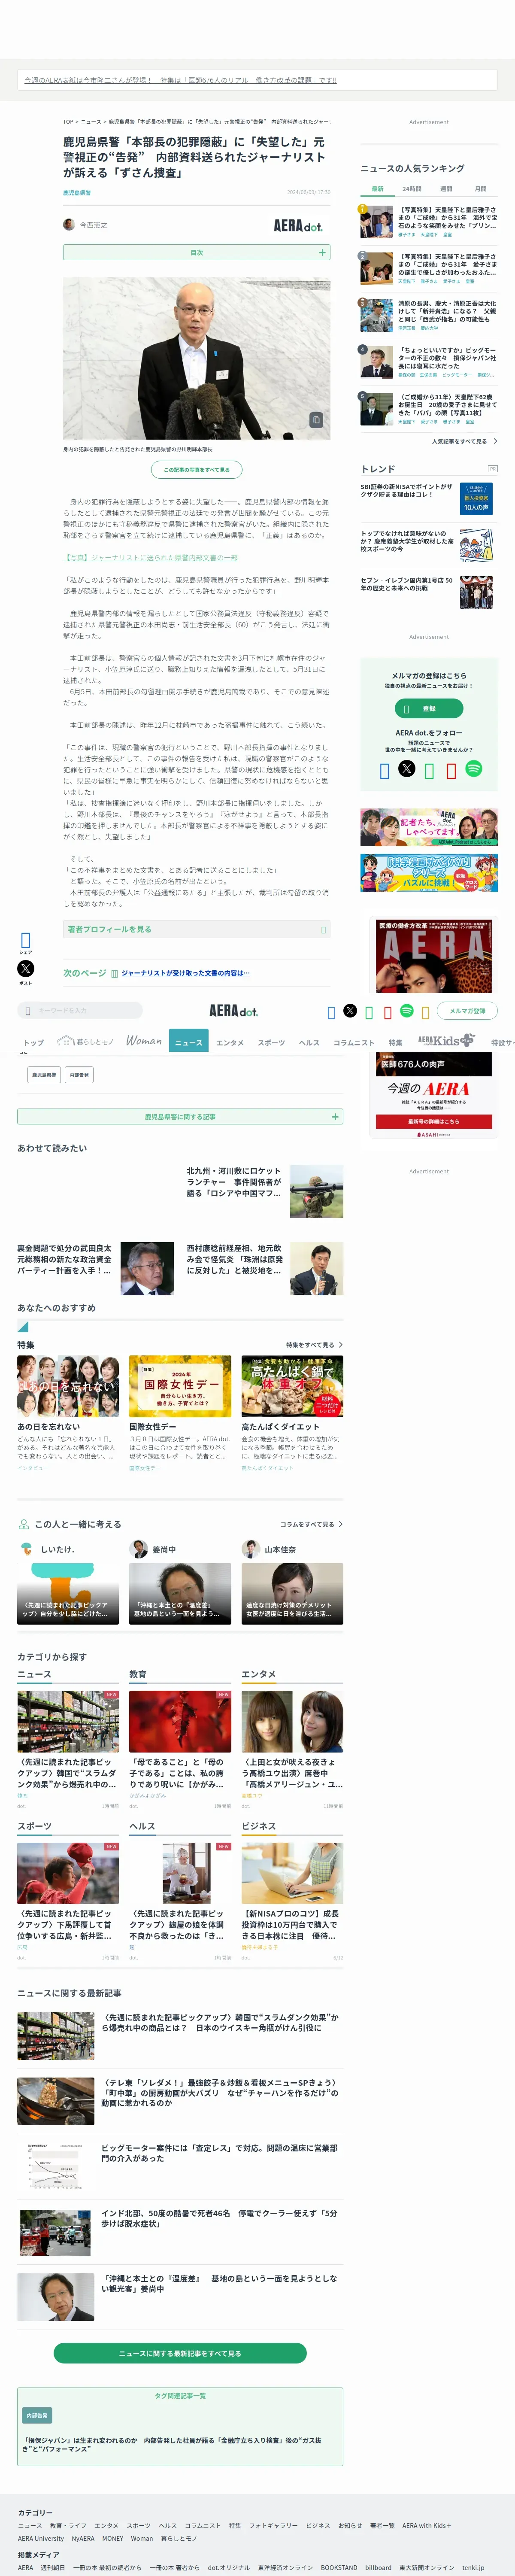Open the top banner about this week's AERA cover
This screenshot has height=2576, width=515.
coord(257,80)
